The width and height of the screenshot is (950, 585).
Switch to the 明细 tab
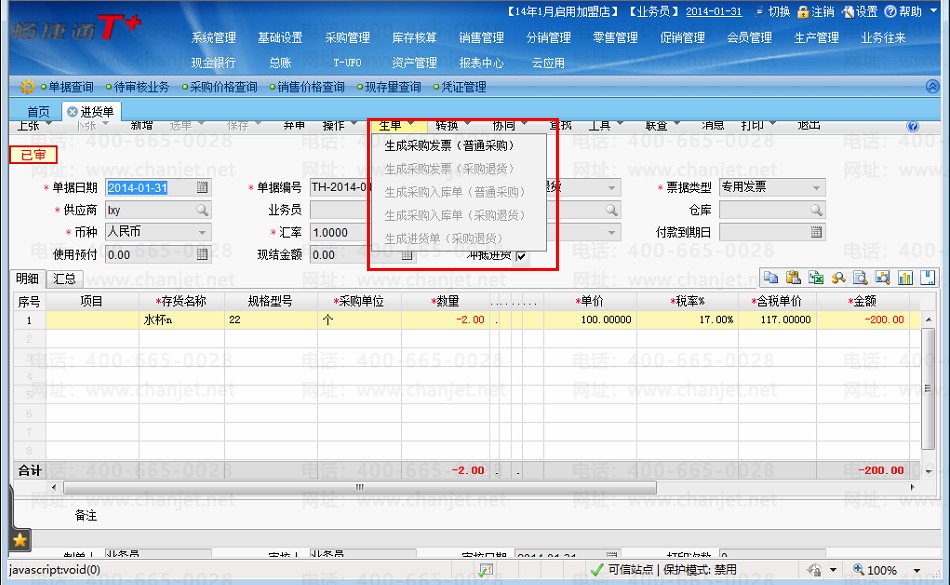27,279
